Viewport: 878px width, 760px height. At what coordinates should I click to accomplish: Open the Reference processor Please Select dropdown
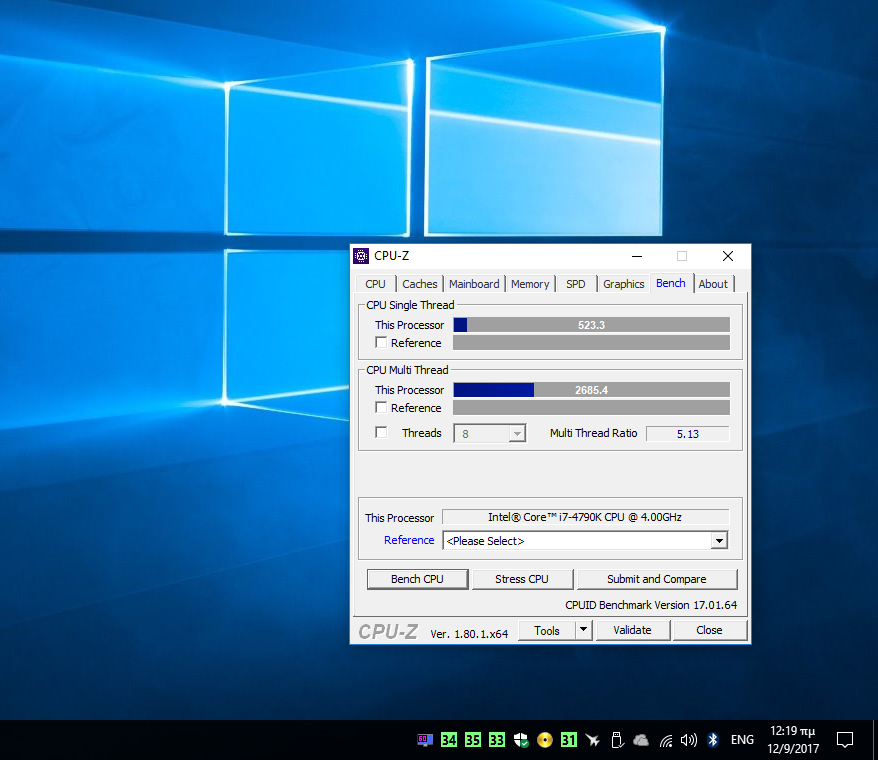pyautogui.click(x=585, y=540)
